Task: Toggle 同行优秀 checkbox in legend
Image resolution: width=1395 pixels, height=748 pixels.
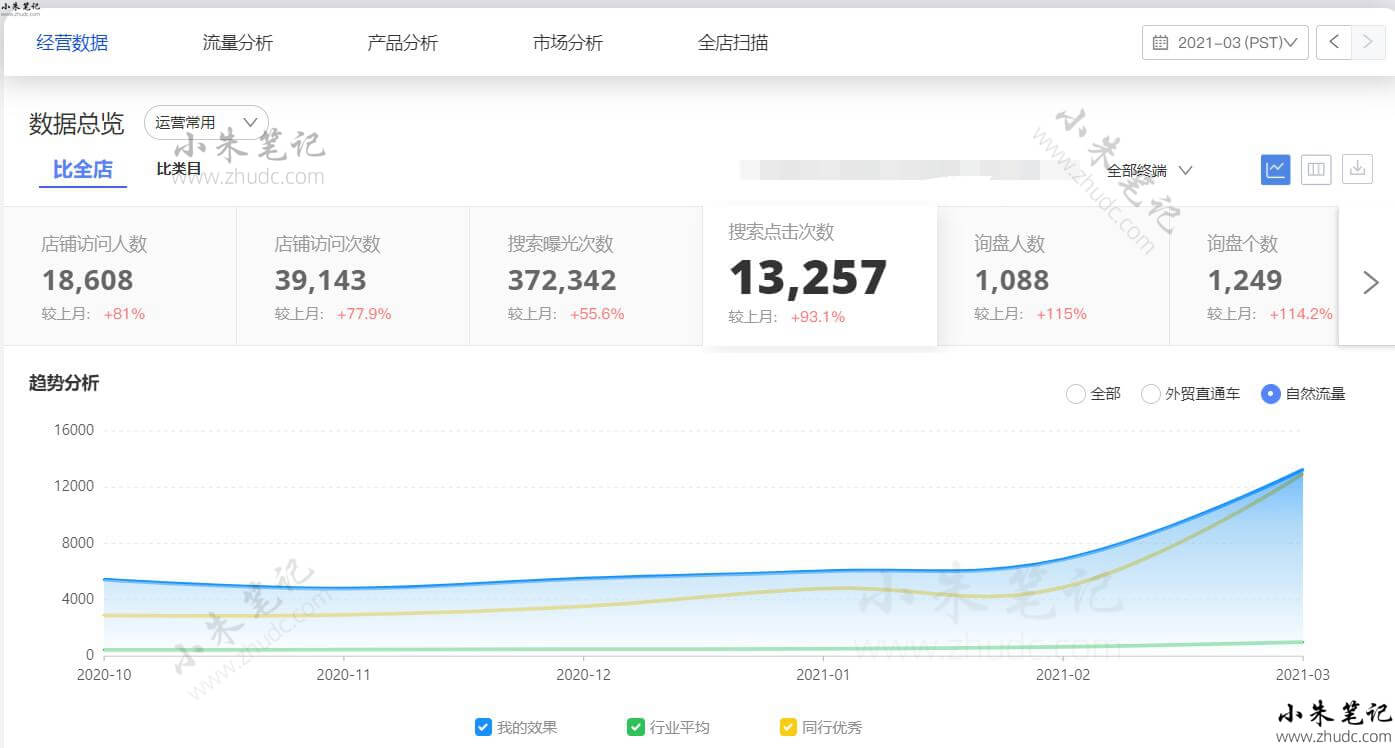Action: click(788, 727)
